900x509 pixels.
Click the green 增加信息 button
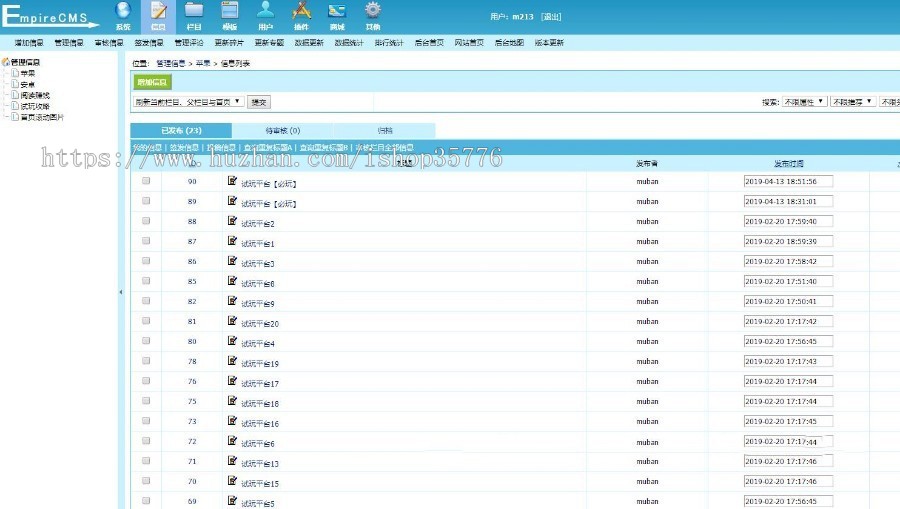152,82
